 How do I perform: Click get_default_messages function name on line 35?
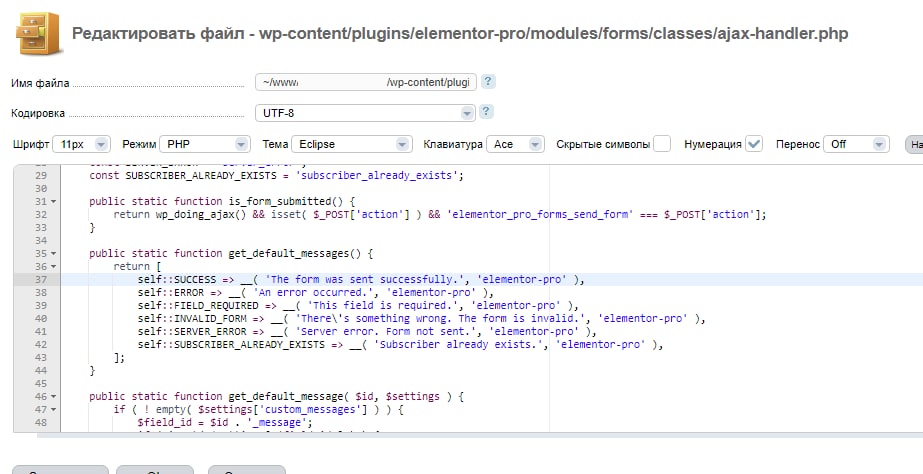[289, 253]
